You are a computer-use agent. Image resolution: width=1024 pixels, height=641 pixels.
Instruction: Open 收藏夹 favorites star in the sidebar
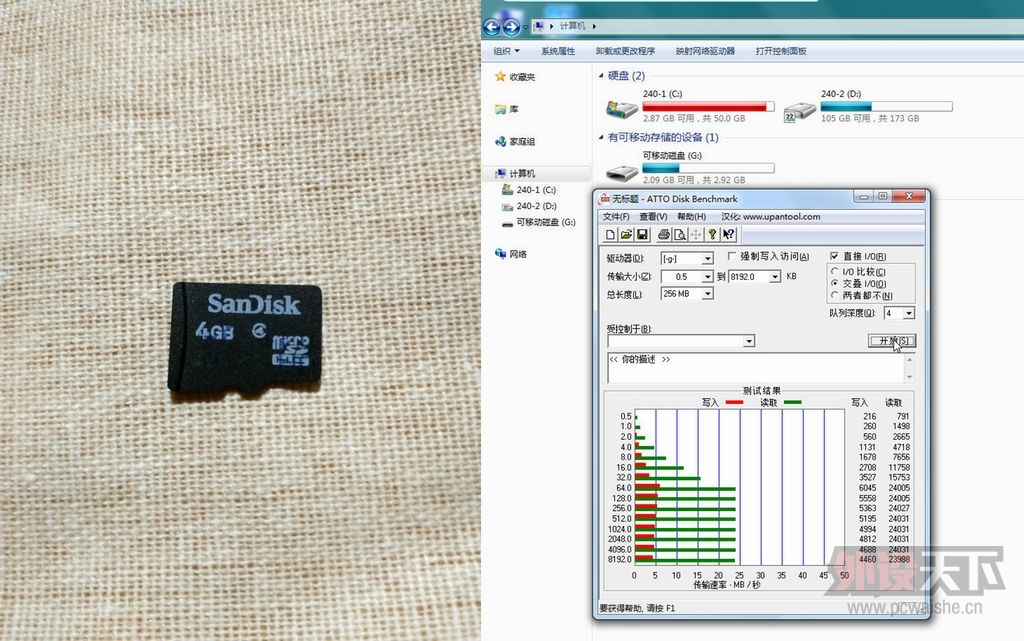pos(500,76)
